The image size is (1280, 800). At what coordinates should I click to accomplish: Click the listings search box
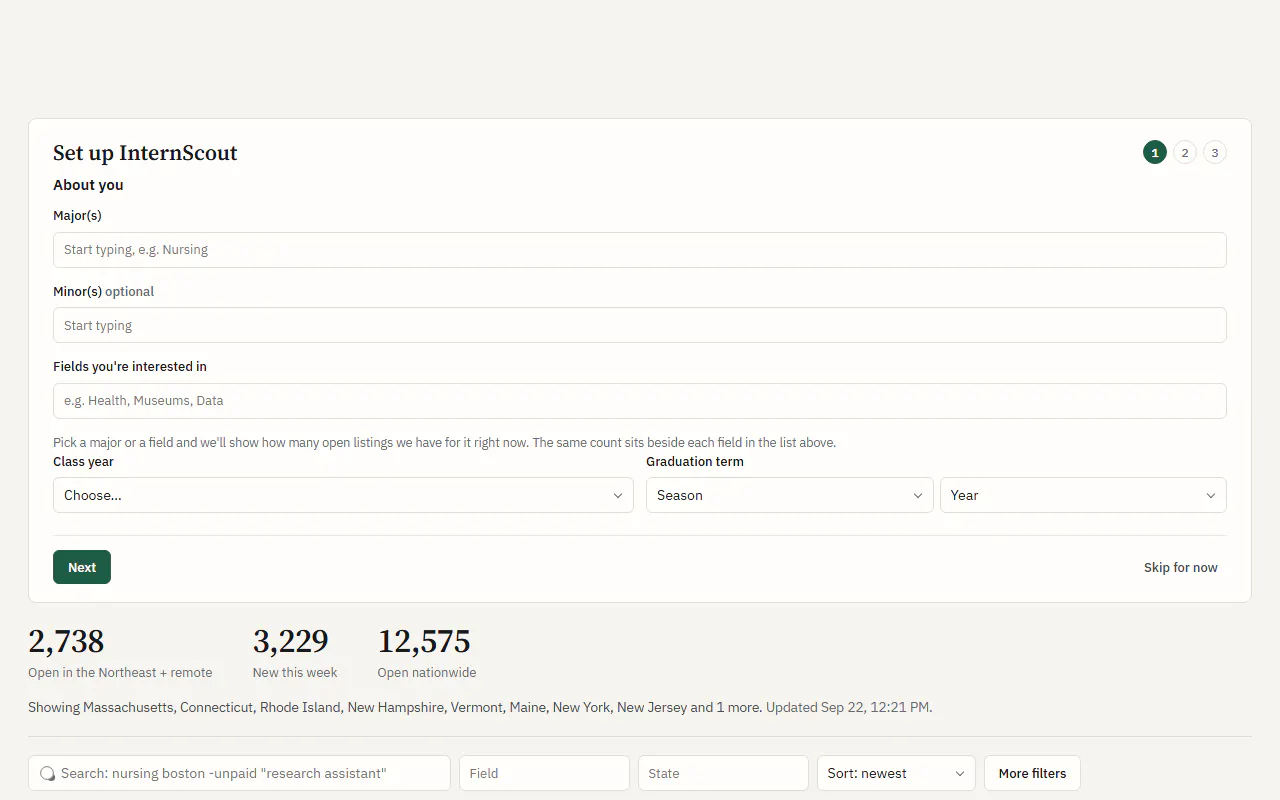click(x=239, y=773)
